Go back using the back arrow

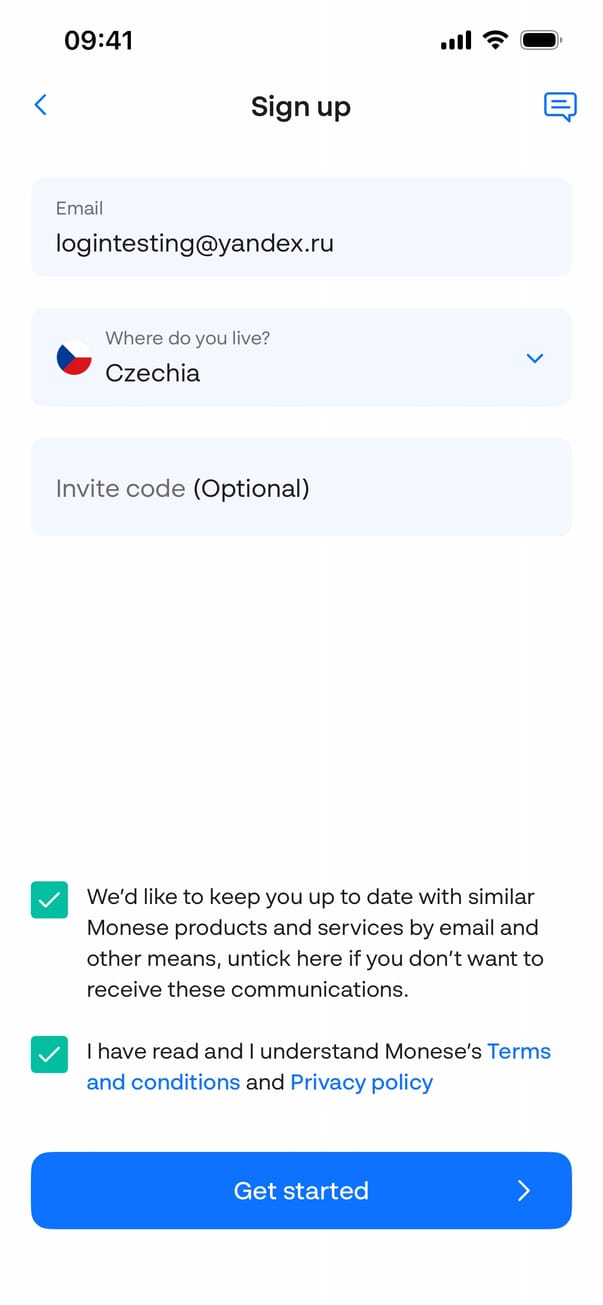tap(41, 105)
